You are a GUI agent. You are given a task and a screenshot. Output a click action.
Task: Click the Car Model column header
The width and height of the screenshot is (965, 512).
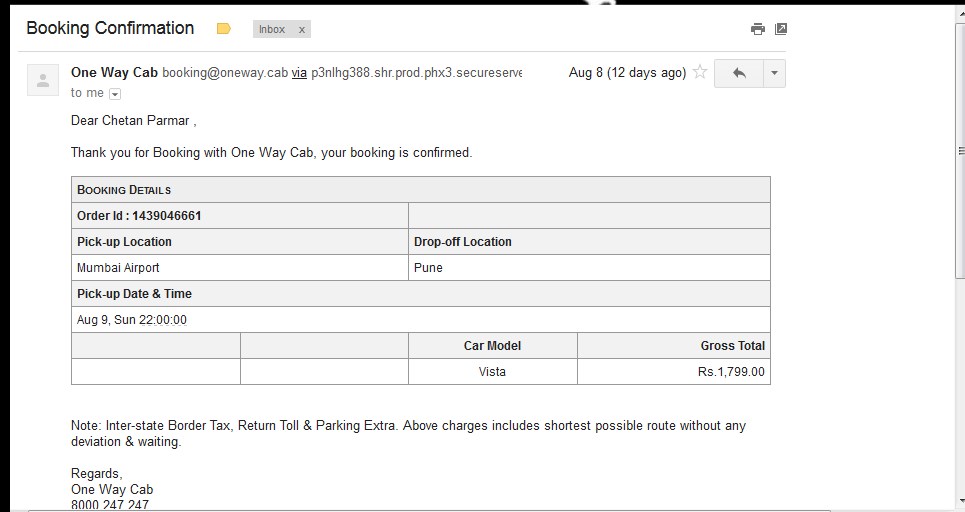pos(492,346)
